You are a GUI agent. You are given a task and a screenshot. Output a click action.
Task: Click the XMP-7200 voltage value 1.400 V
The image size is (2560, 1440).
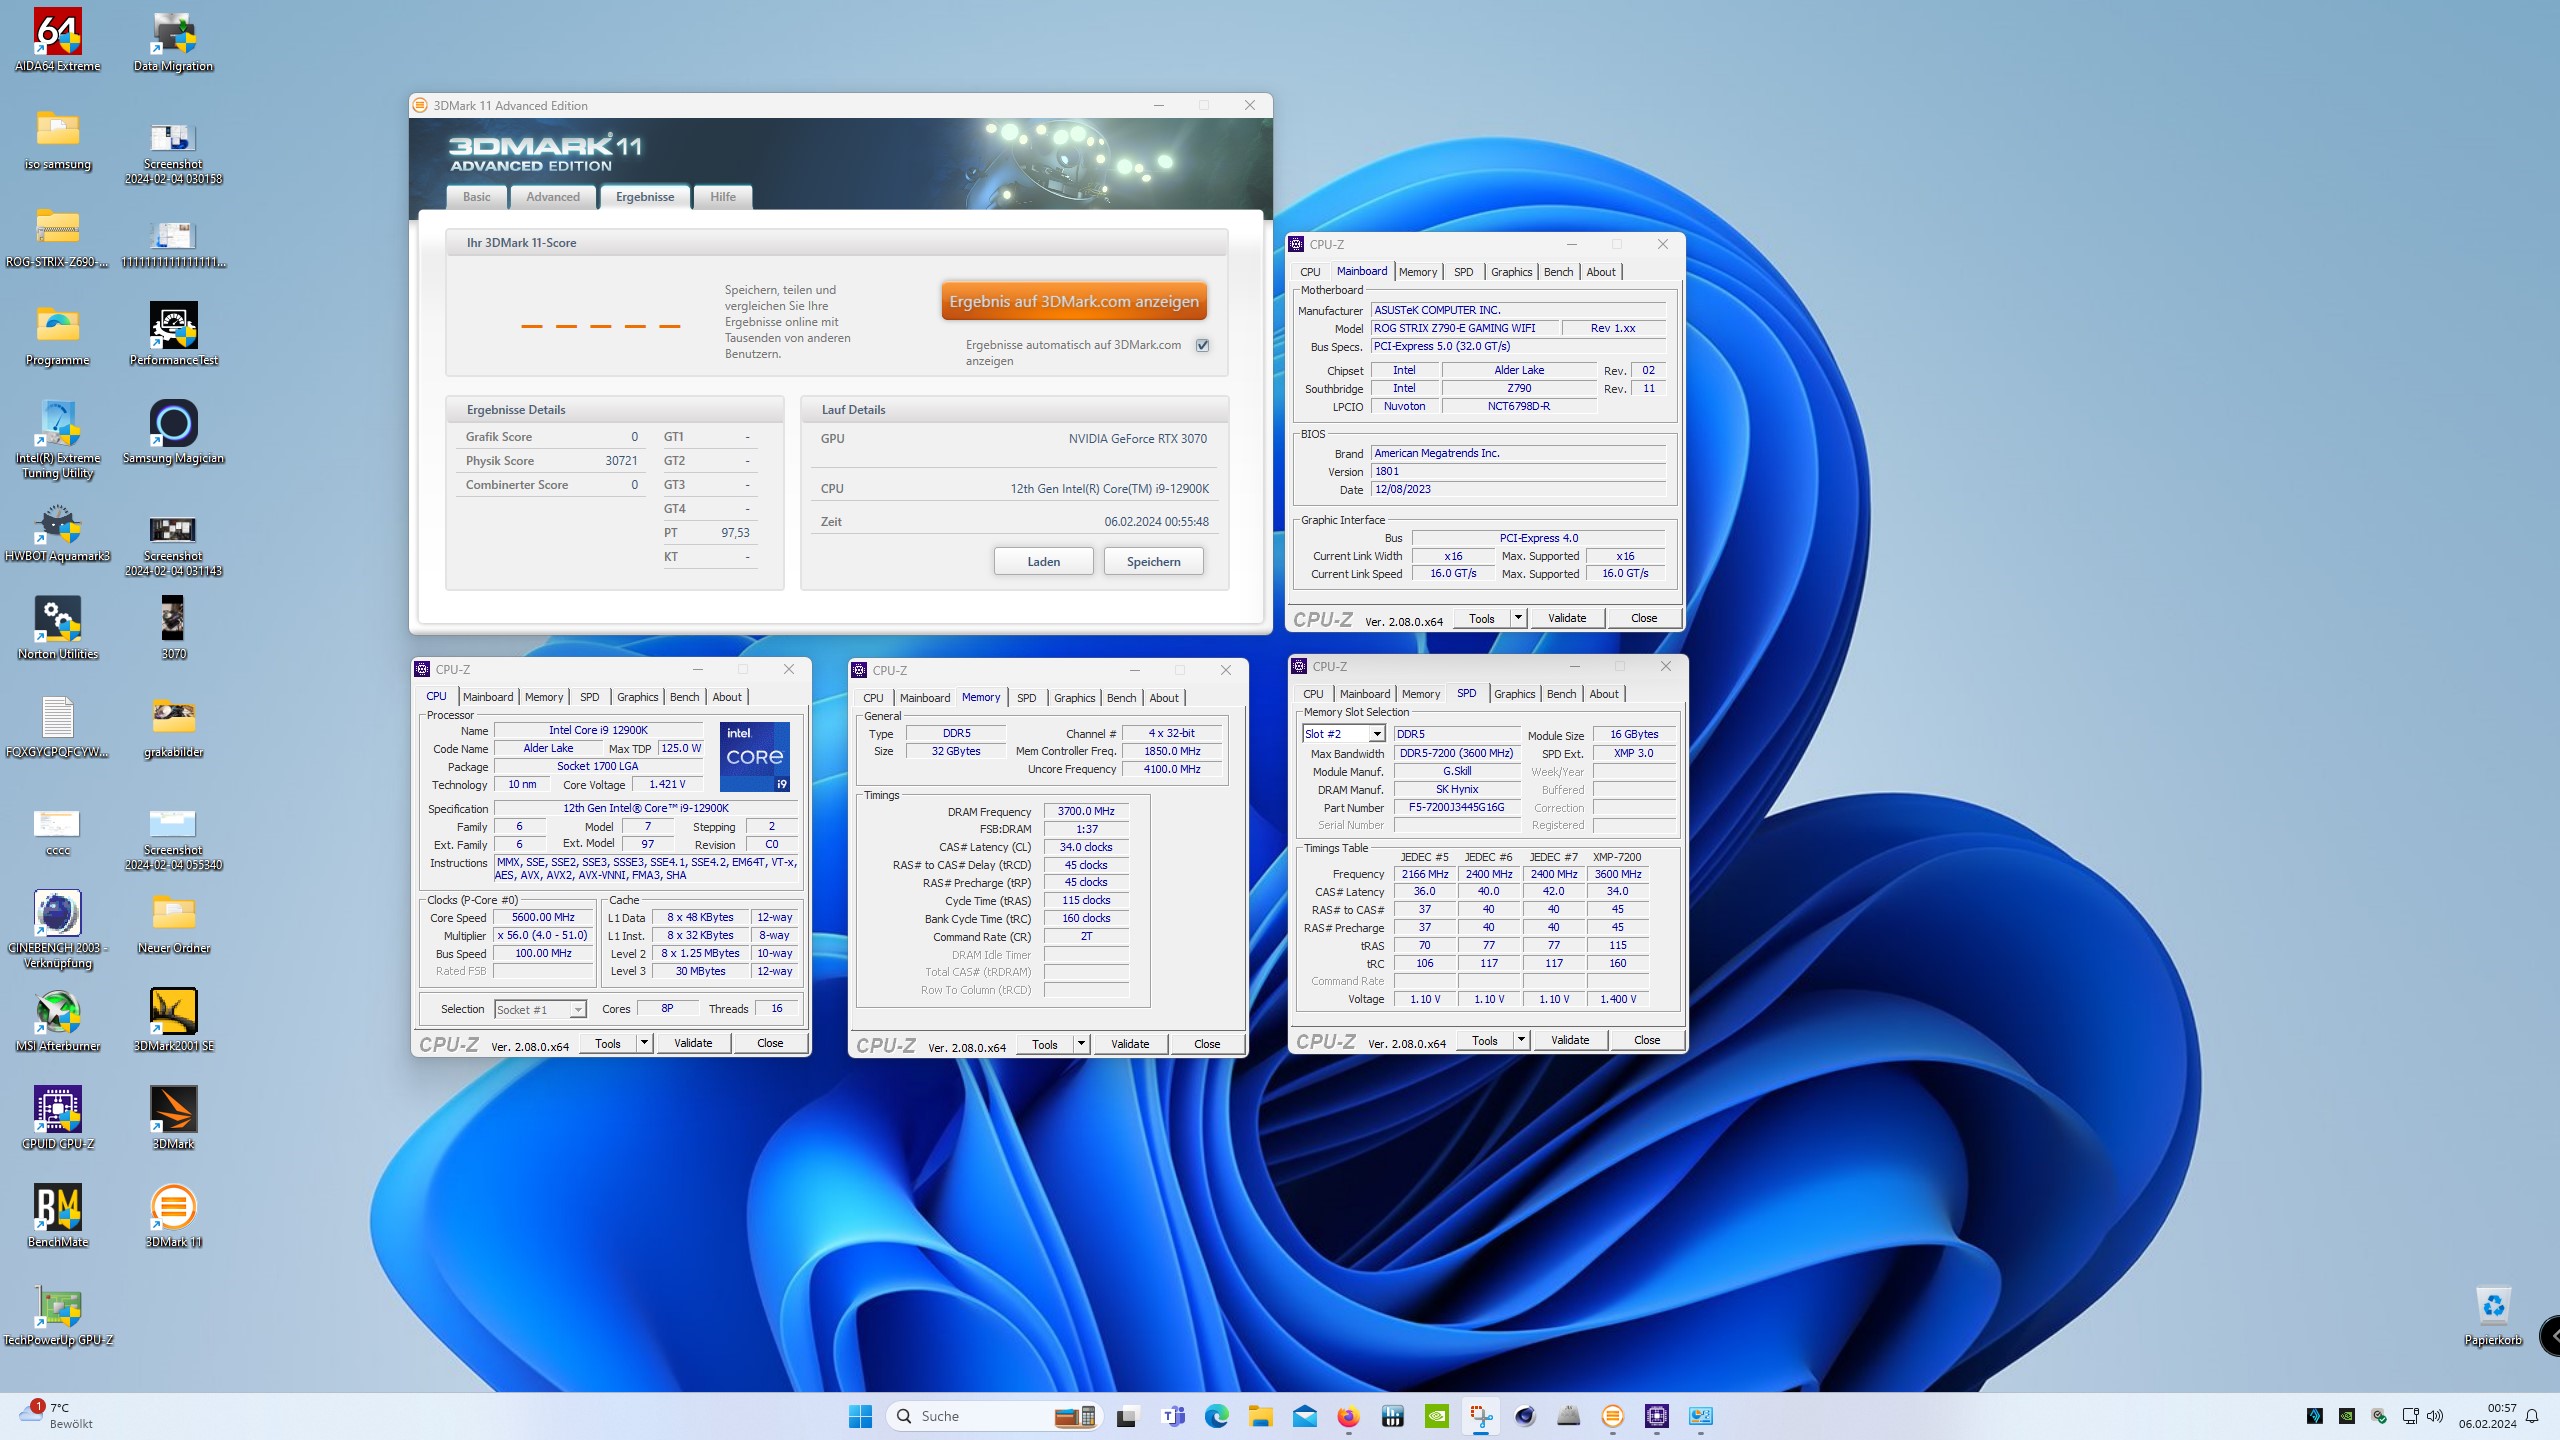[1618, 999]
